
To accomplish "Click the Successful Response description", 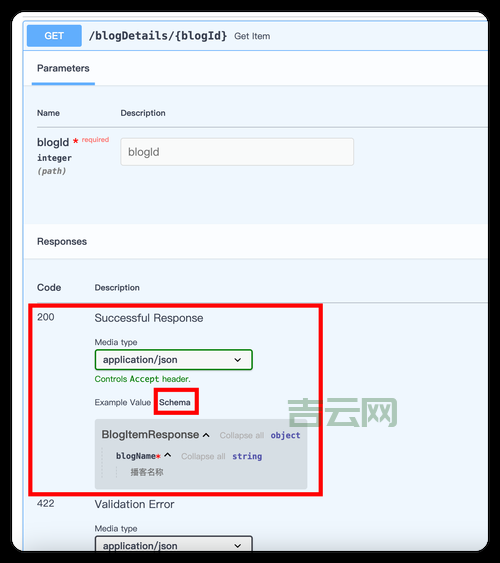I will [x=149, y=318].
